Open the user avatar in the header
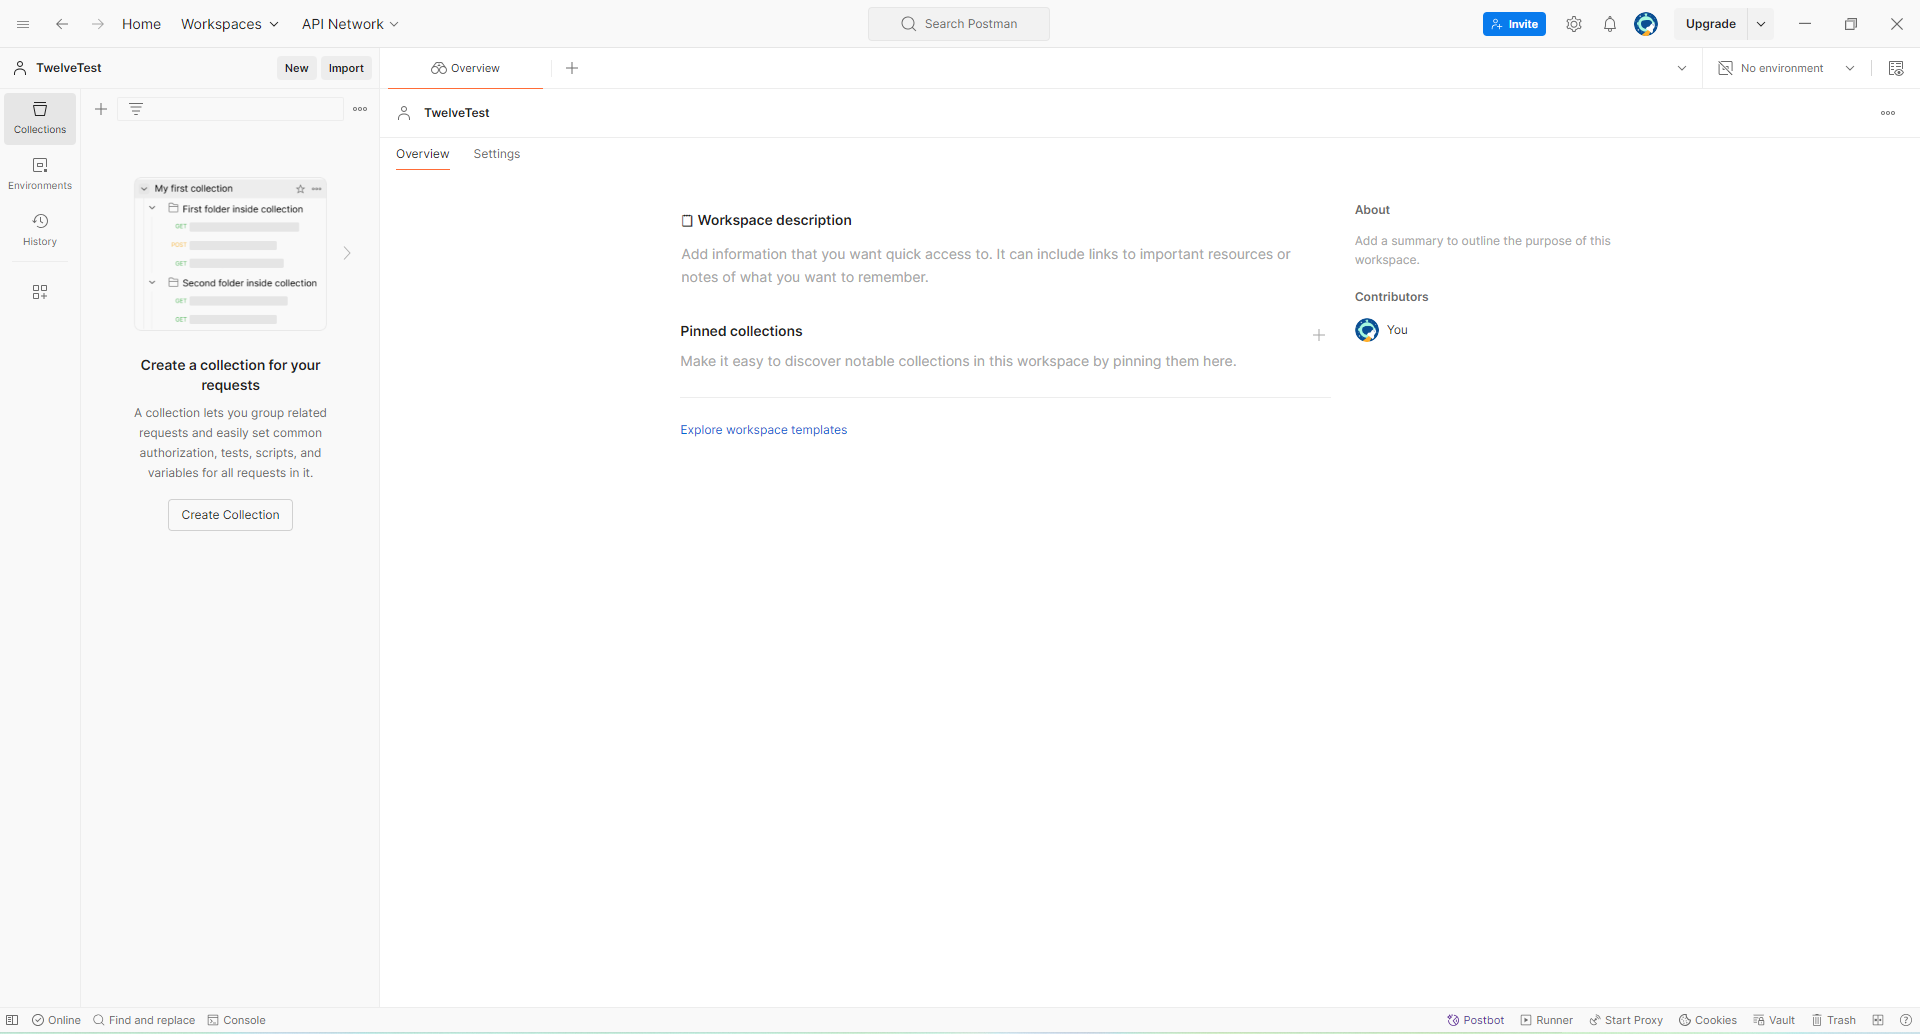The width and height of the screenshot is (1920, 1034). pyautogui.click(x=1646, y=24)
